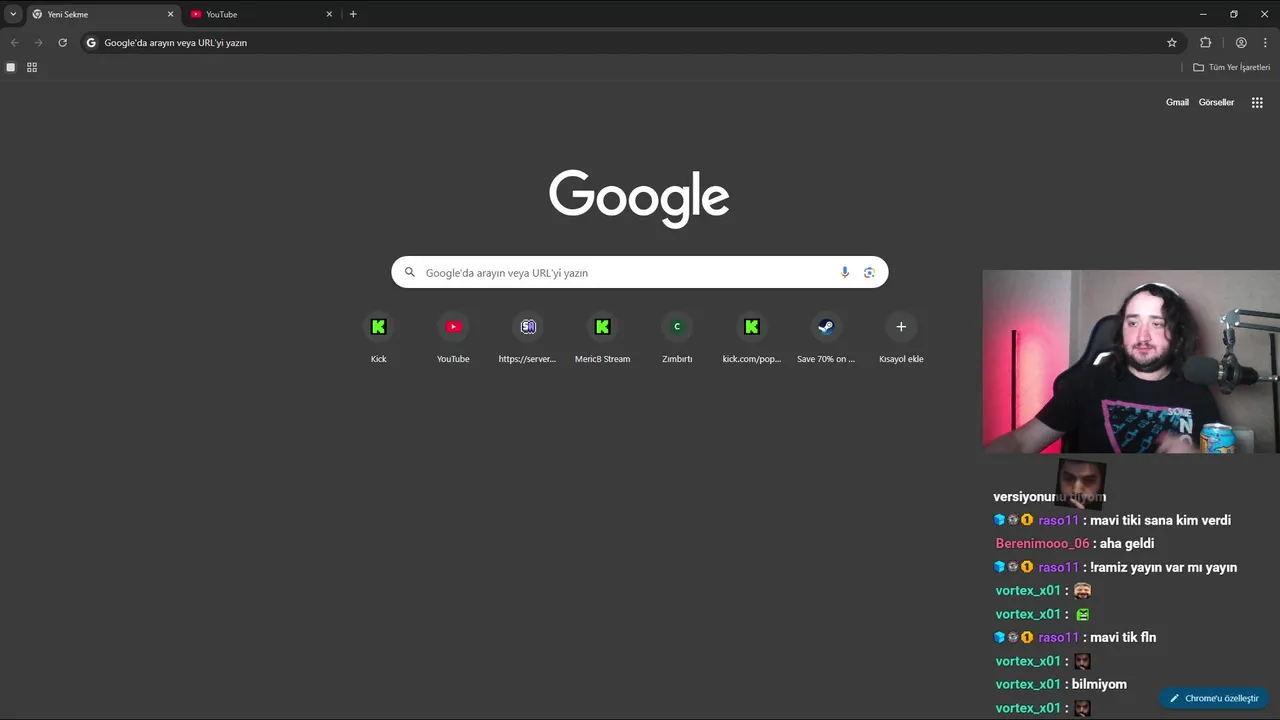Open the Gmail link

point(1177,102)
